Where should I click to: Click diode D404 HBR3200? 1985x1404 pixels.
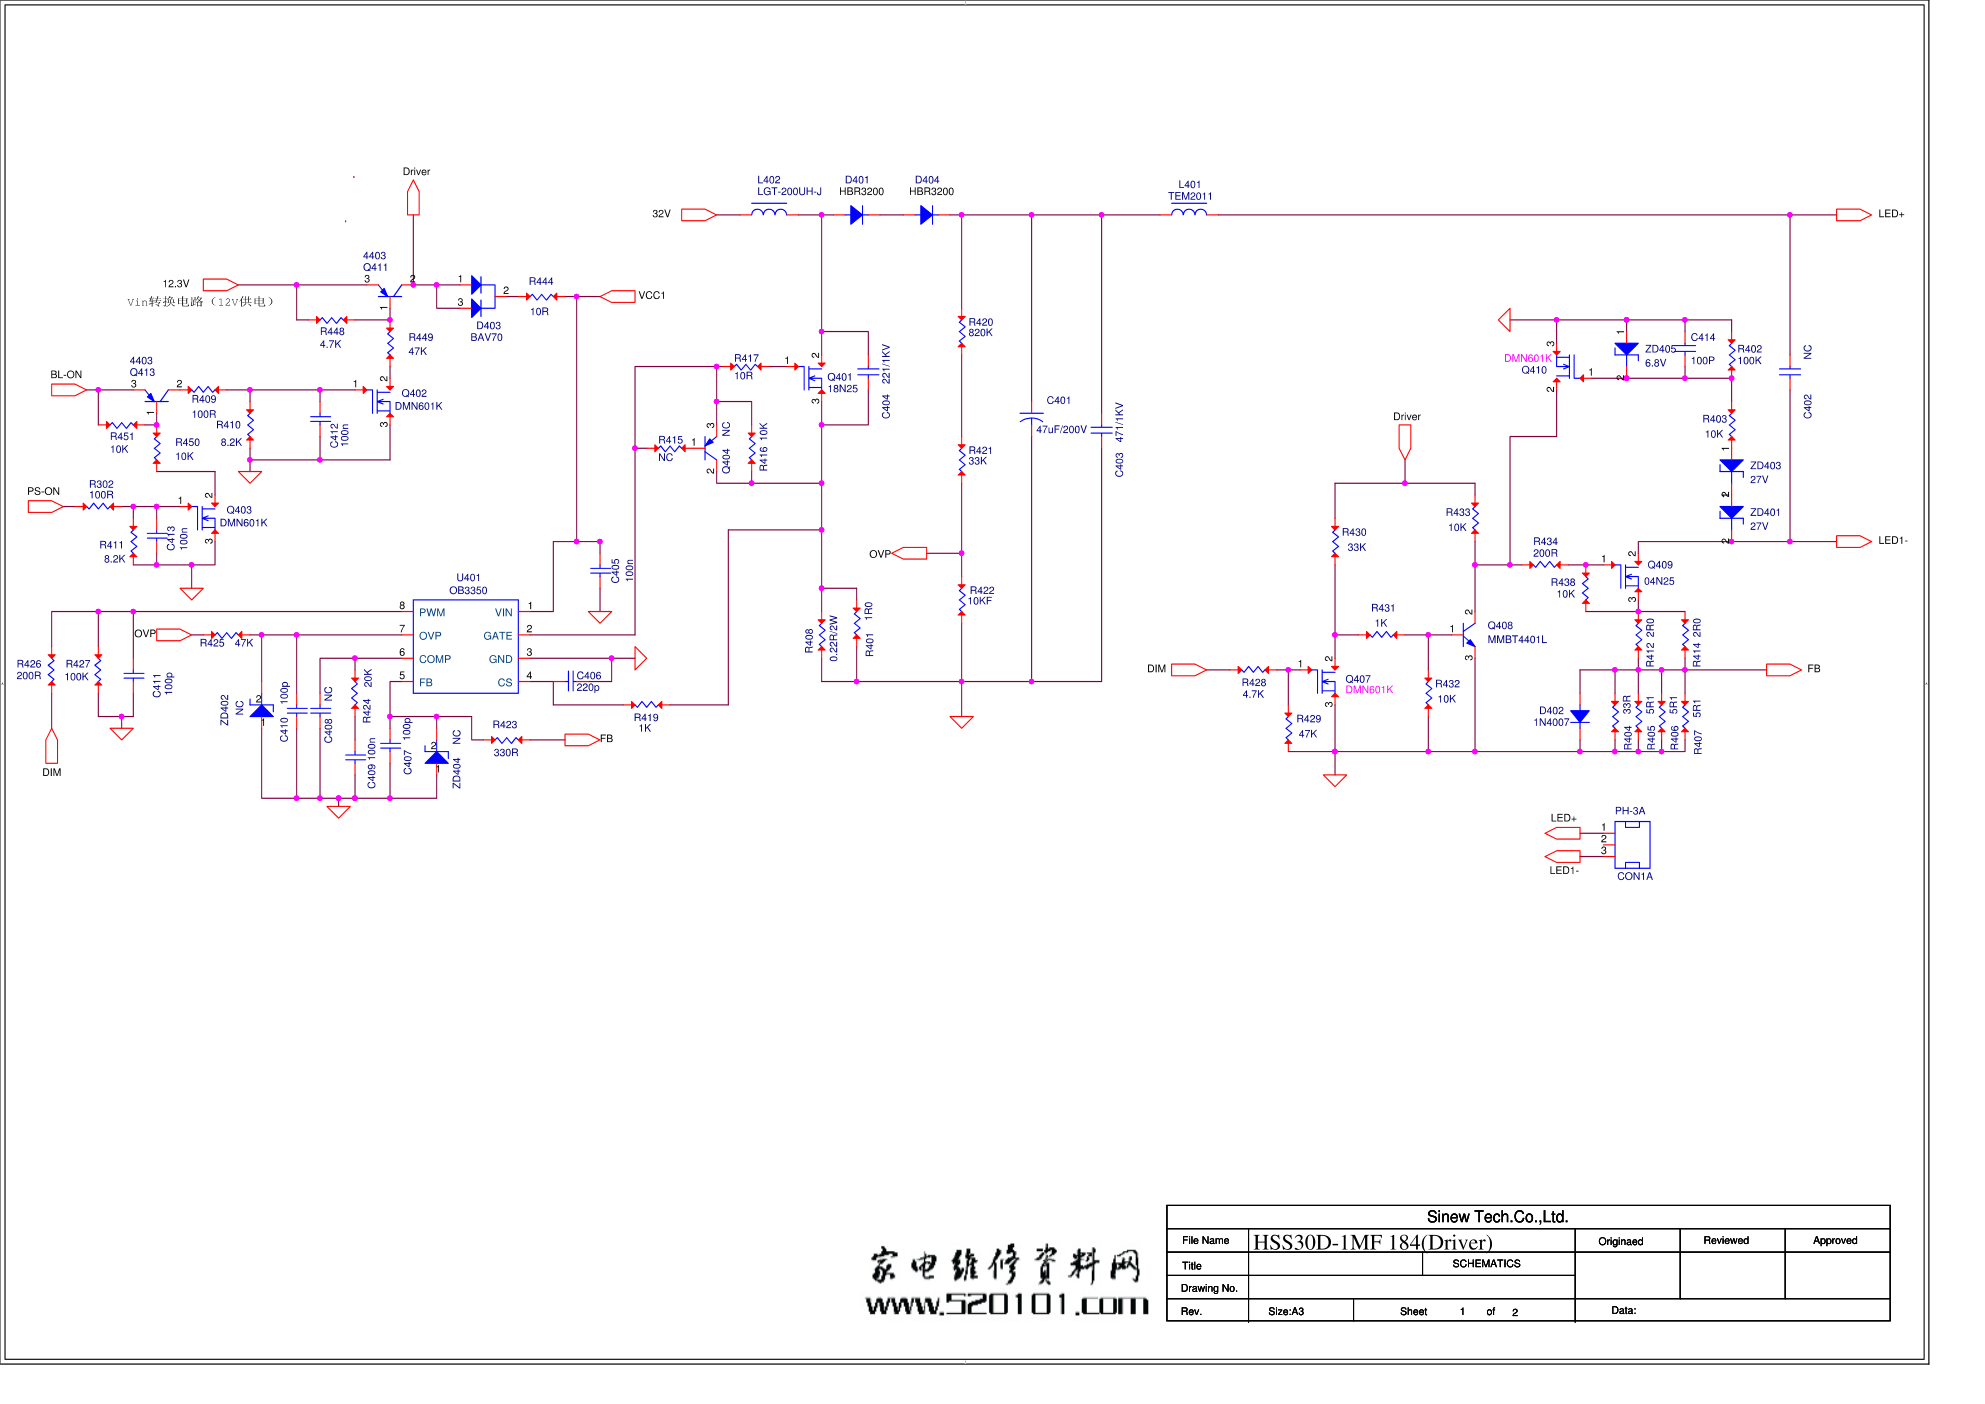[926, 215]
